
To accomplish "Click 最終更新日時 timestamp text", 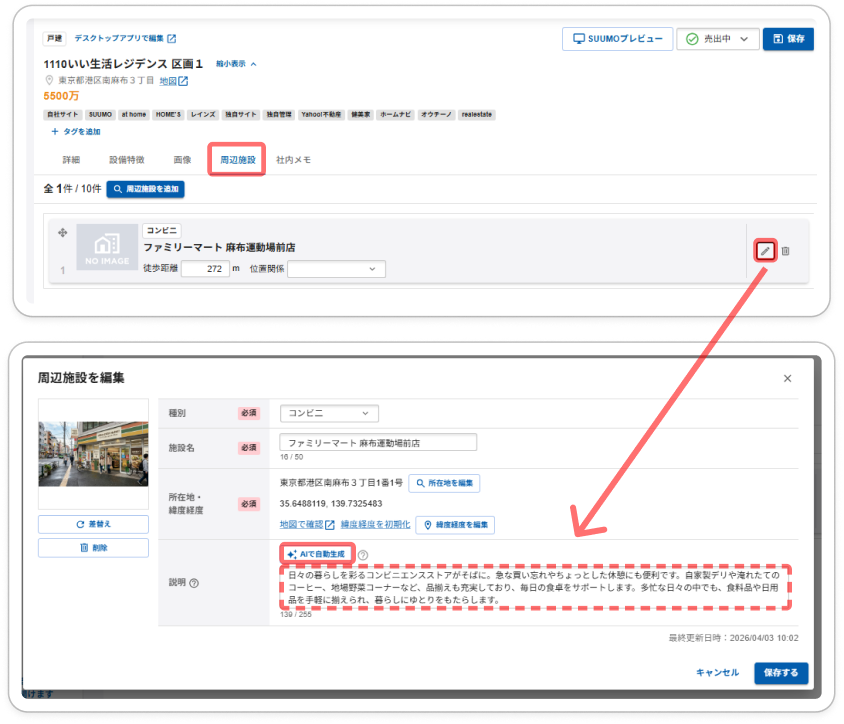I will (733, 638).
